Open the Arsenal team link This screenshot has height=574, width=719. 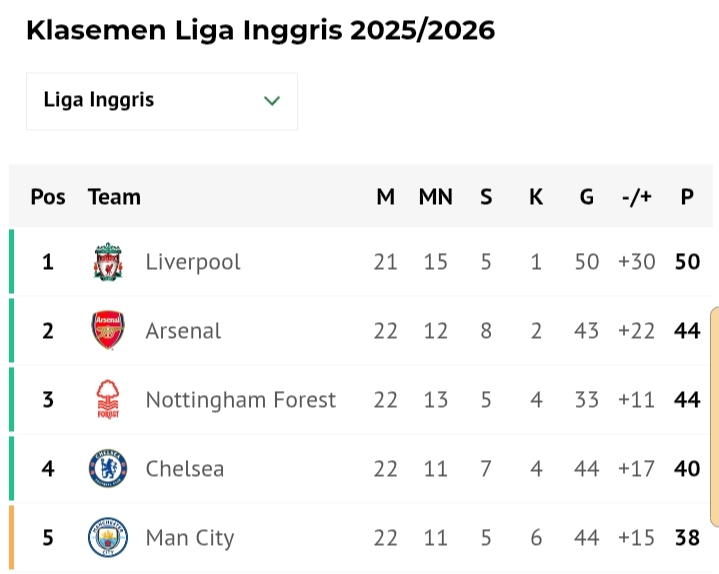click(183, 331)
